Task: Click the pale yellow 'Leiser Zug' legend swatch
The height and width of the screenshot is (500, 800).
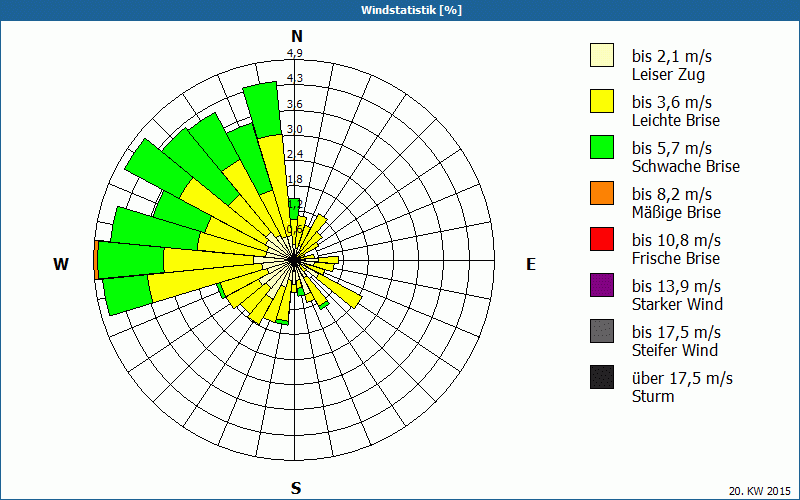Action: click(x=601, y=55)
